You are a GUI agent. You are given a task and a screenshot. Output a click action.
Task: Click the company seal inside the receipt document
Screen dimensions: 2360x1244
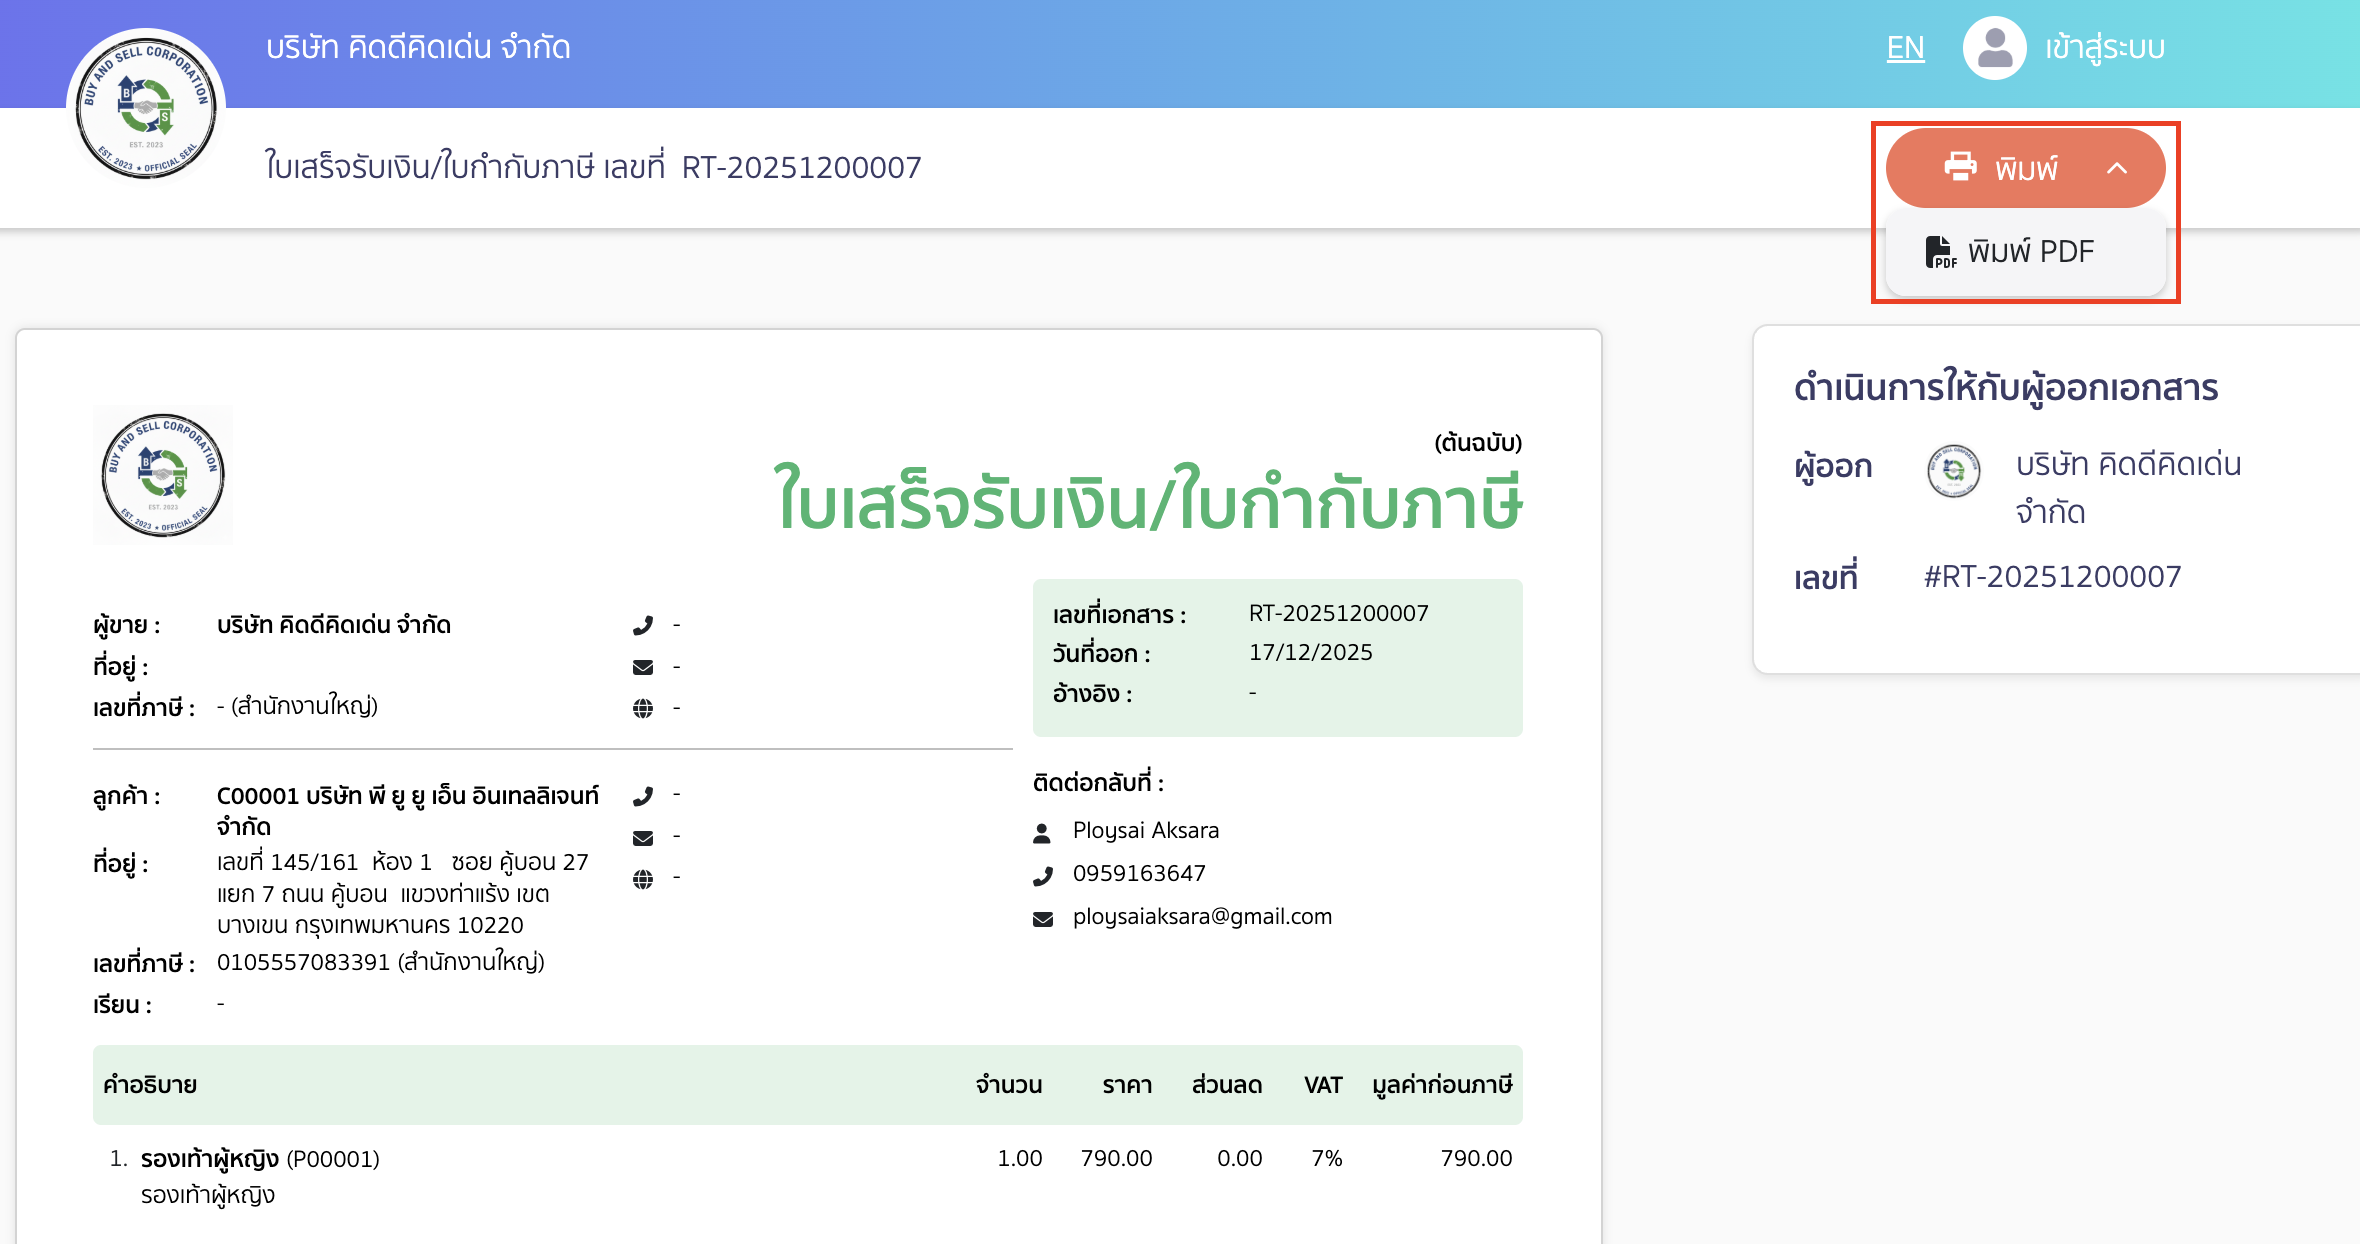pos(162,475)
